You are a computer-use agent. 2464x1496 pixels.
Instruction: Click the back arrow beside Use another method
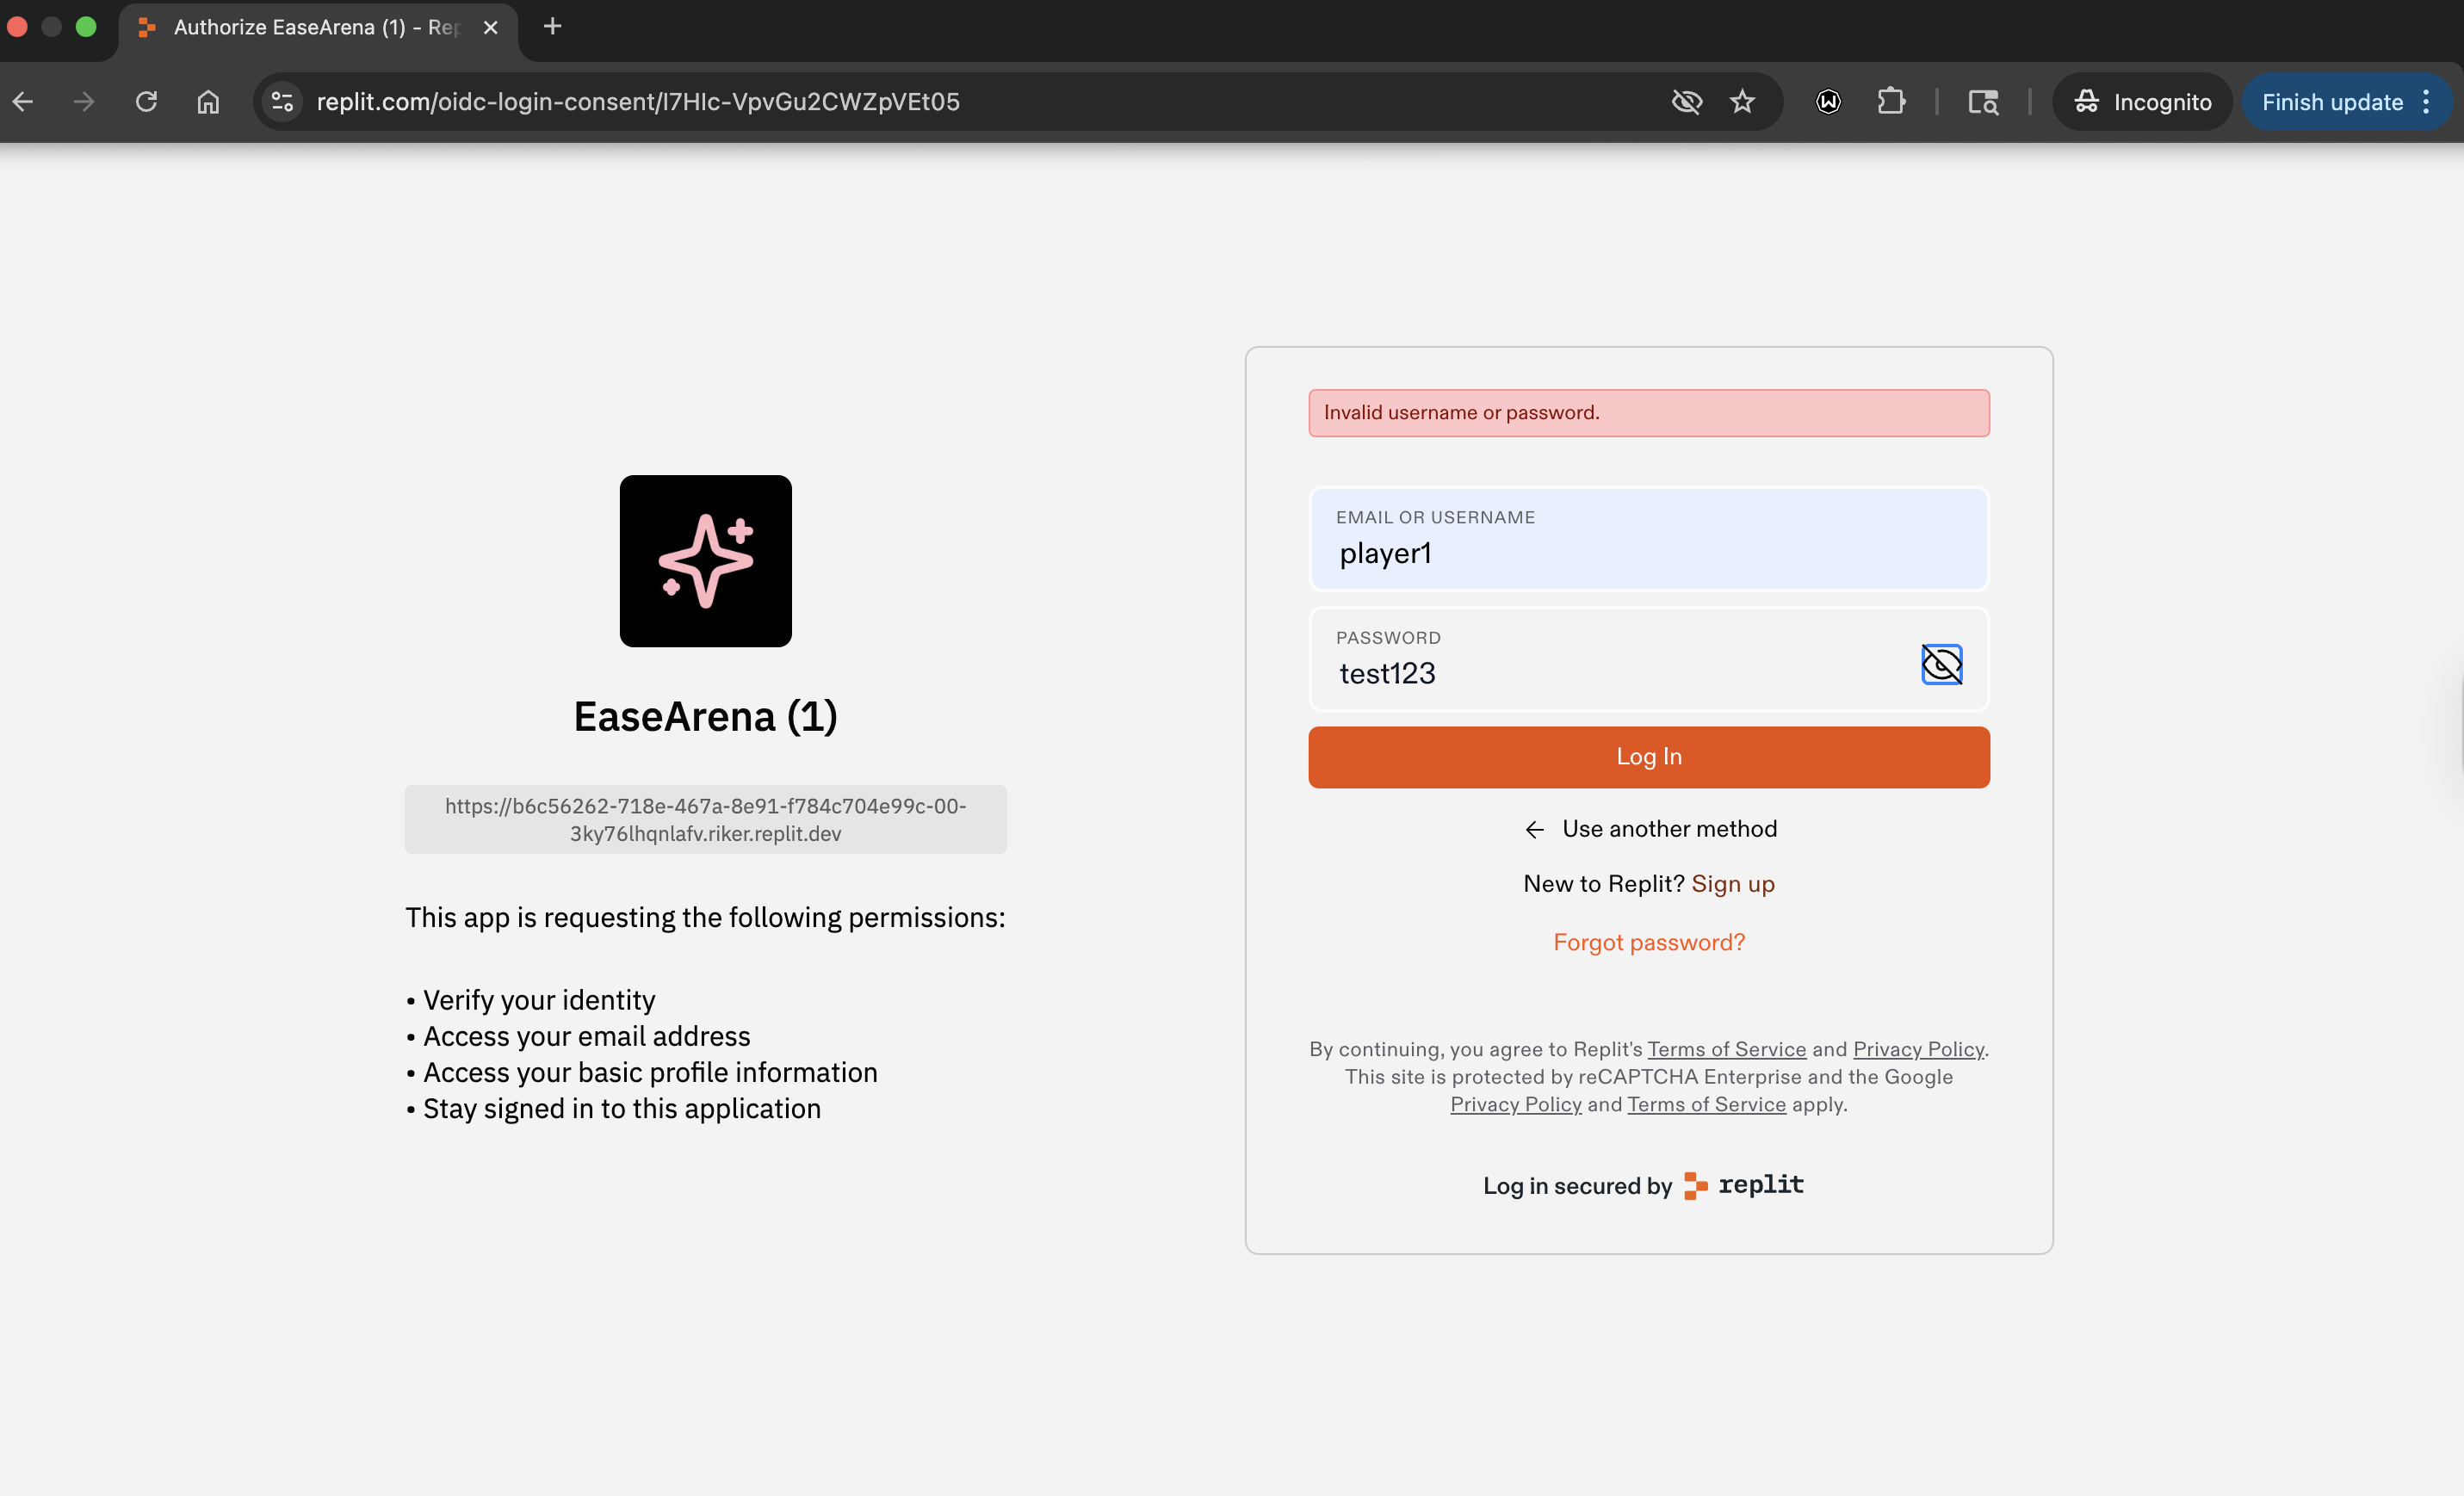(1533, 830)
